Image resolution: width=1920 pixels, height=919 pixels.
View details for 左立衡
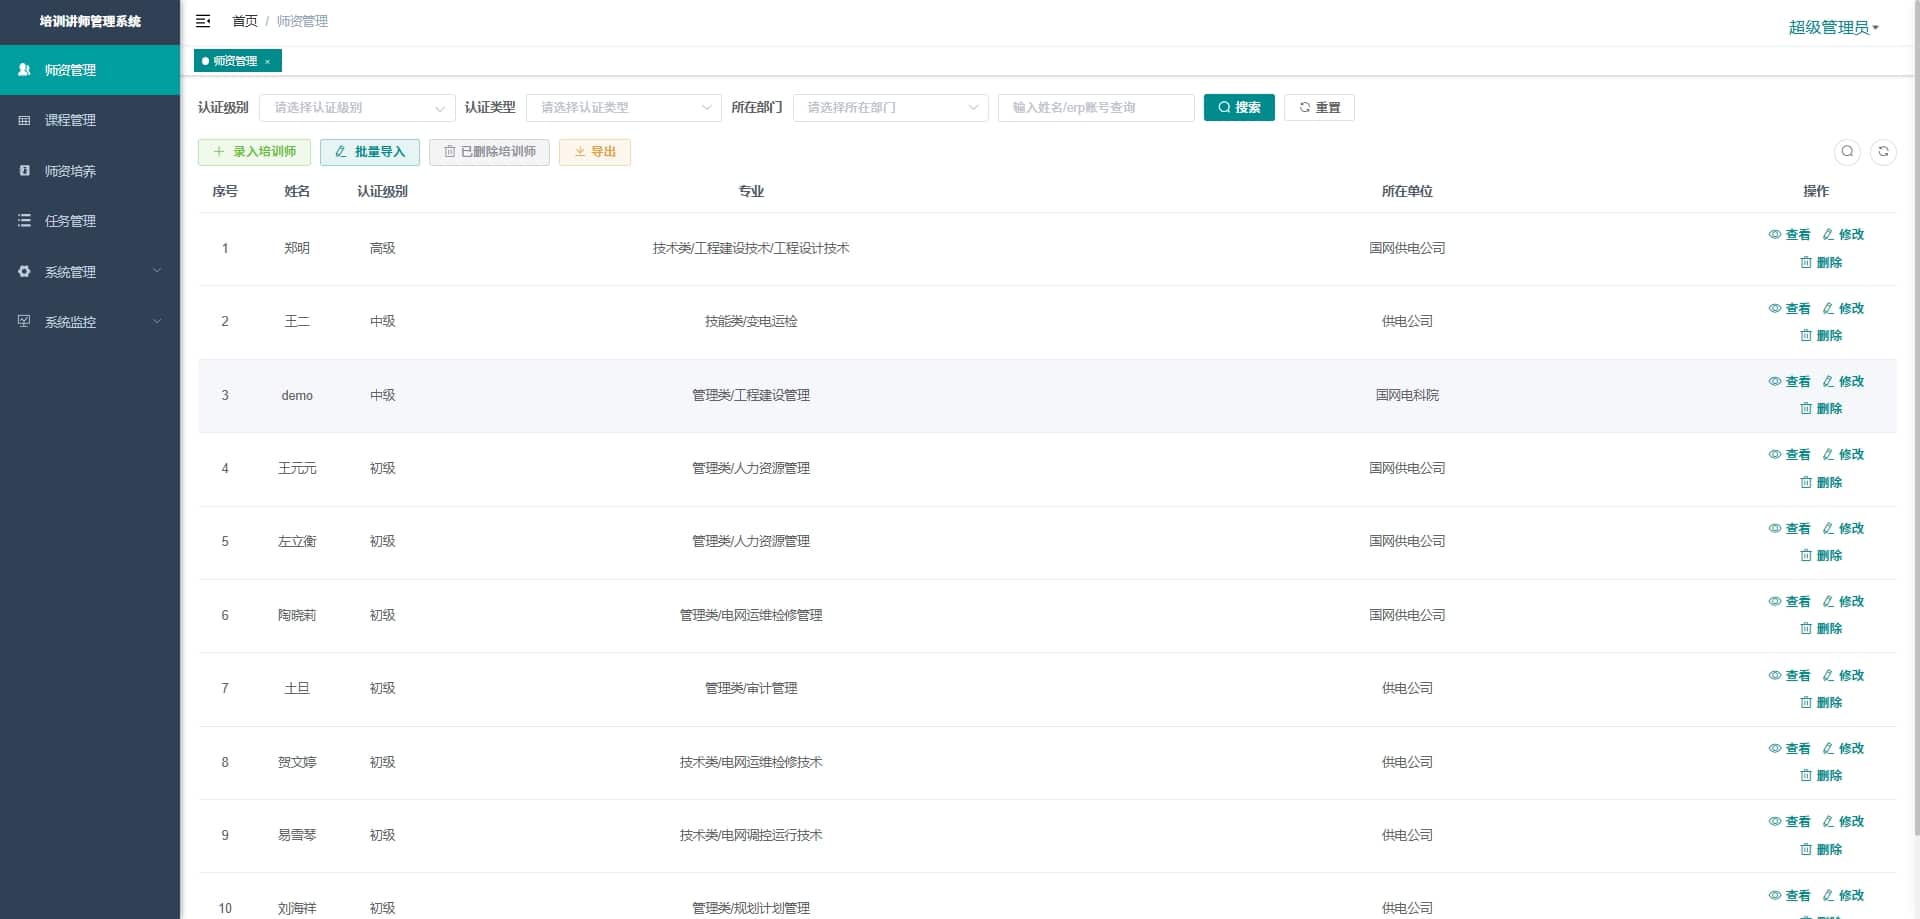pos(1789,529)
